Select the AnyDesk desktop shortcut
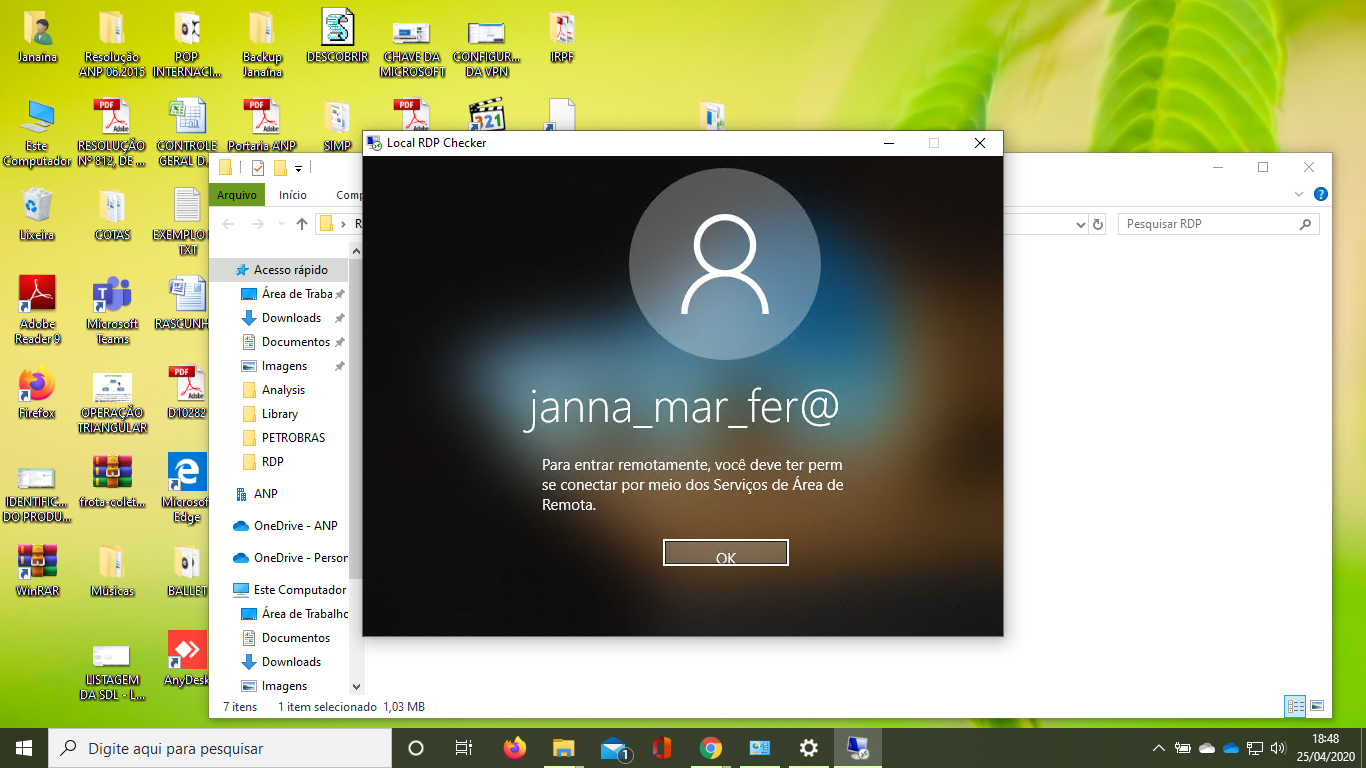 (x=187, y=658)
